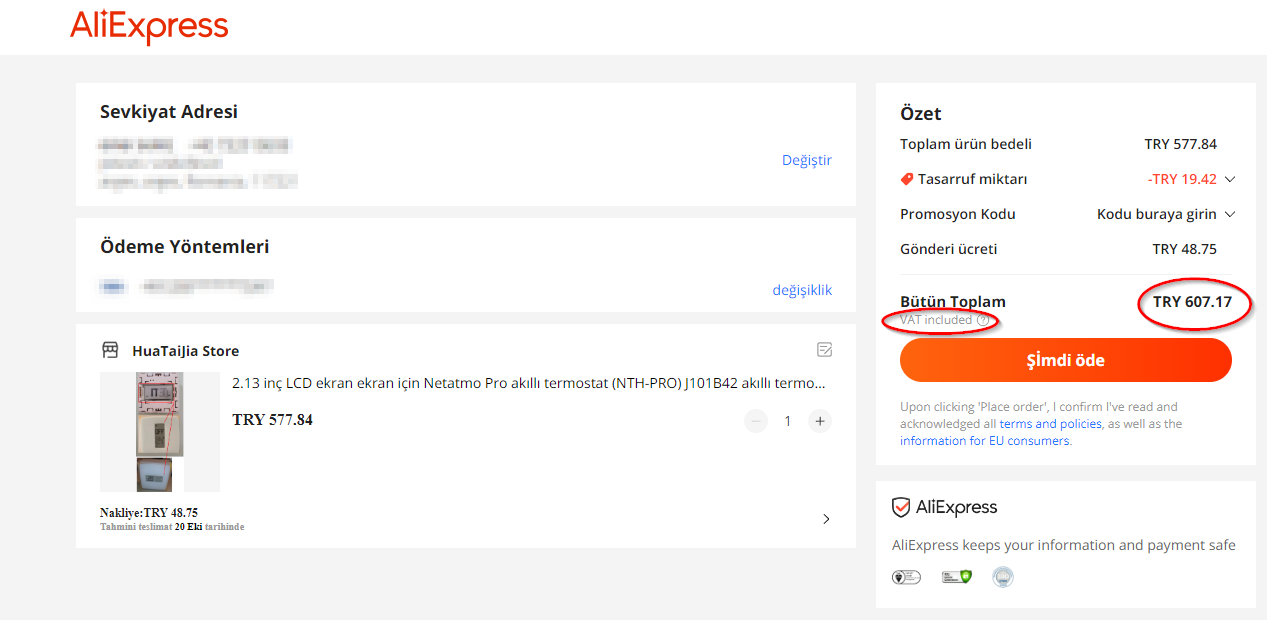This screenshot has height=620, width=1267.
Task: Expand the Tasarruf miktarı savings details
Action: tap(1230, 179)
